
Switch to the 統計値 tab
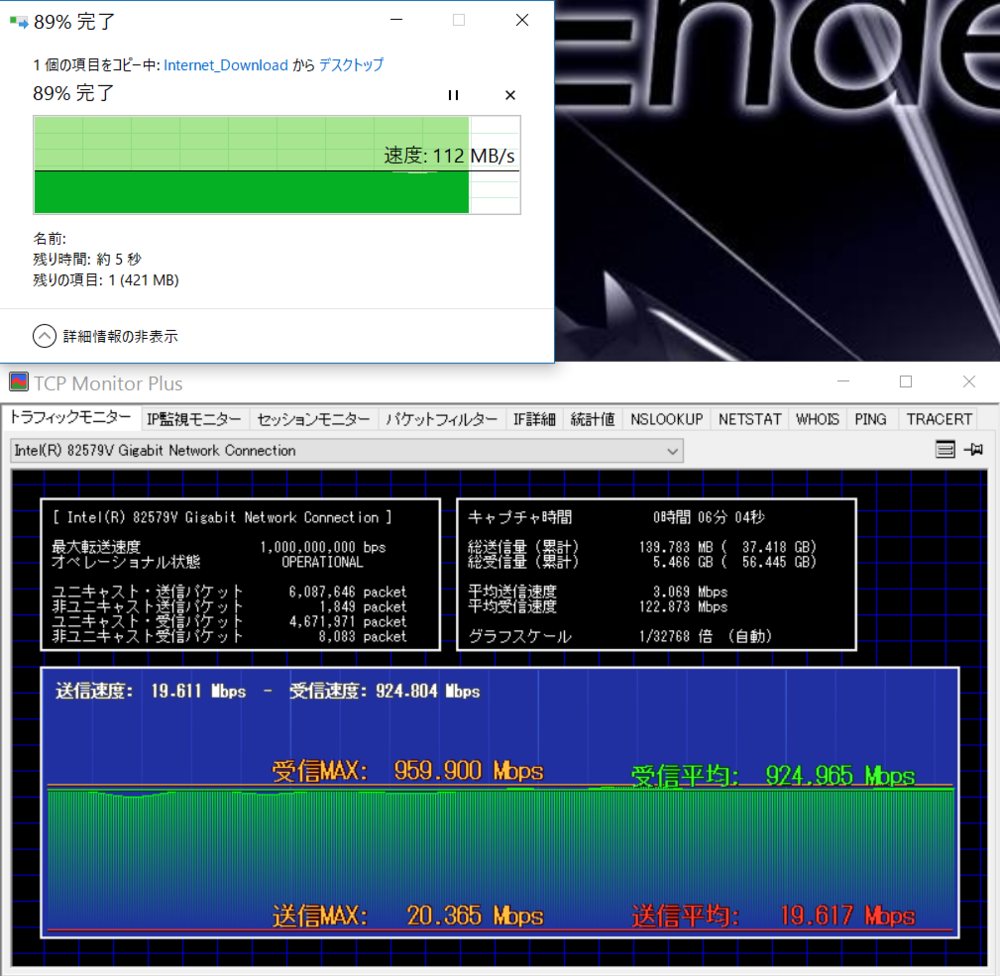[592, 419]
